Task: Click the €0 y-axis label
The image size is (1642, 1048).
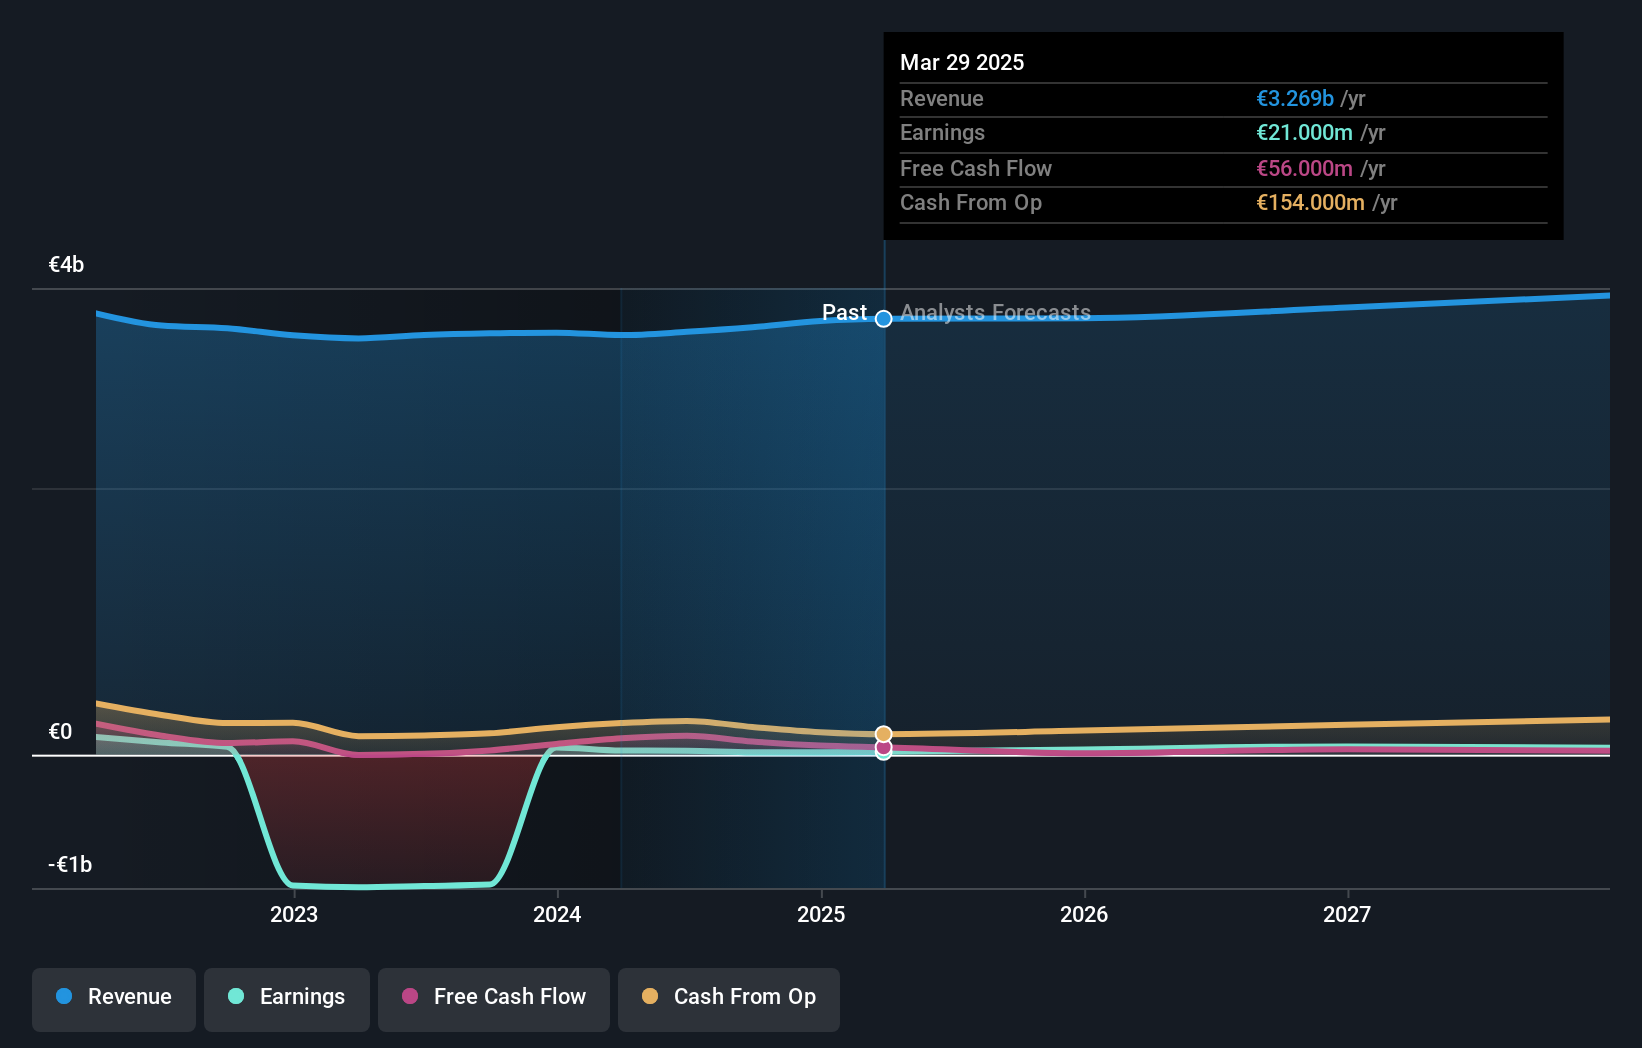Action: [x=60, y=732]
